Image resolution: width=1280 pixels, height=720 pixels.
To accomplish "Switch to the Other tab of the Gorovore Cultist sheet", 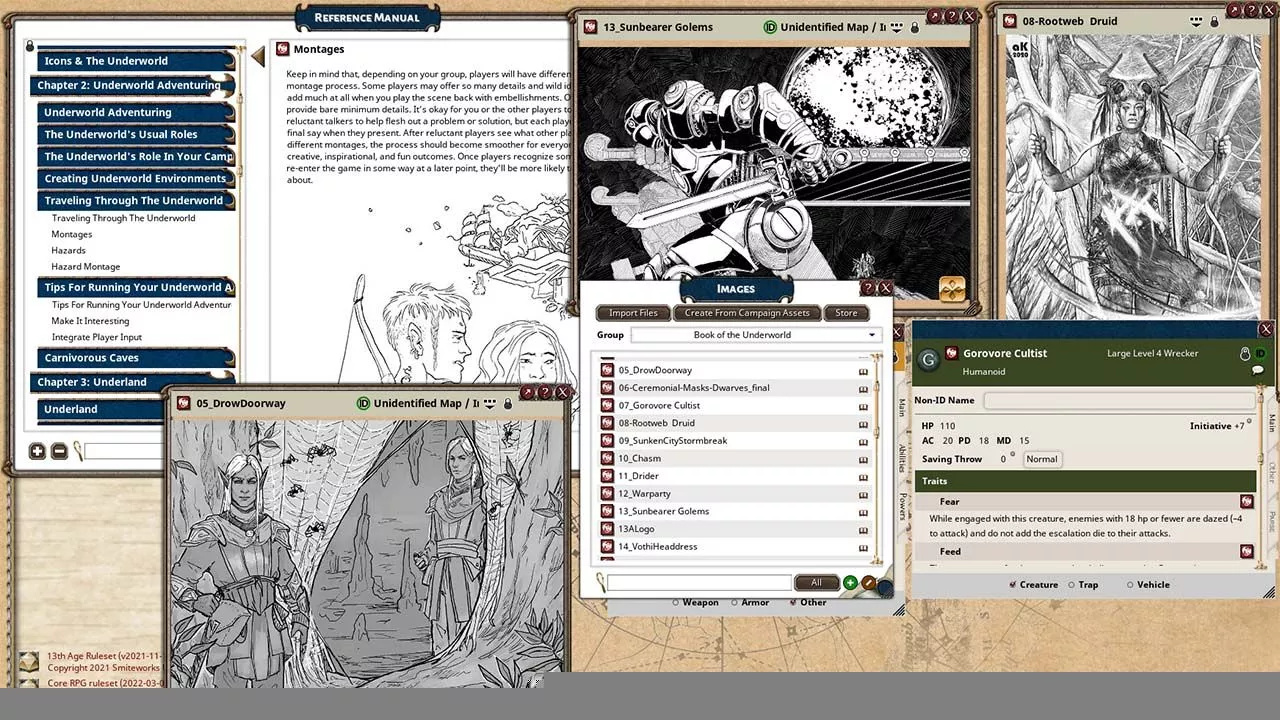I will (1272, 471).
